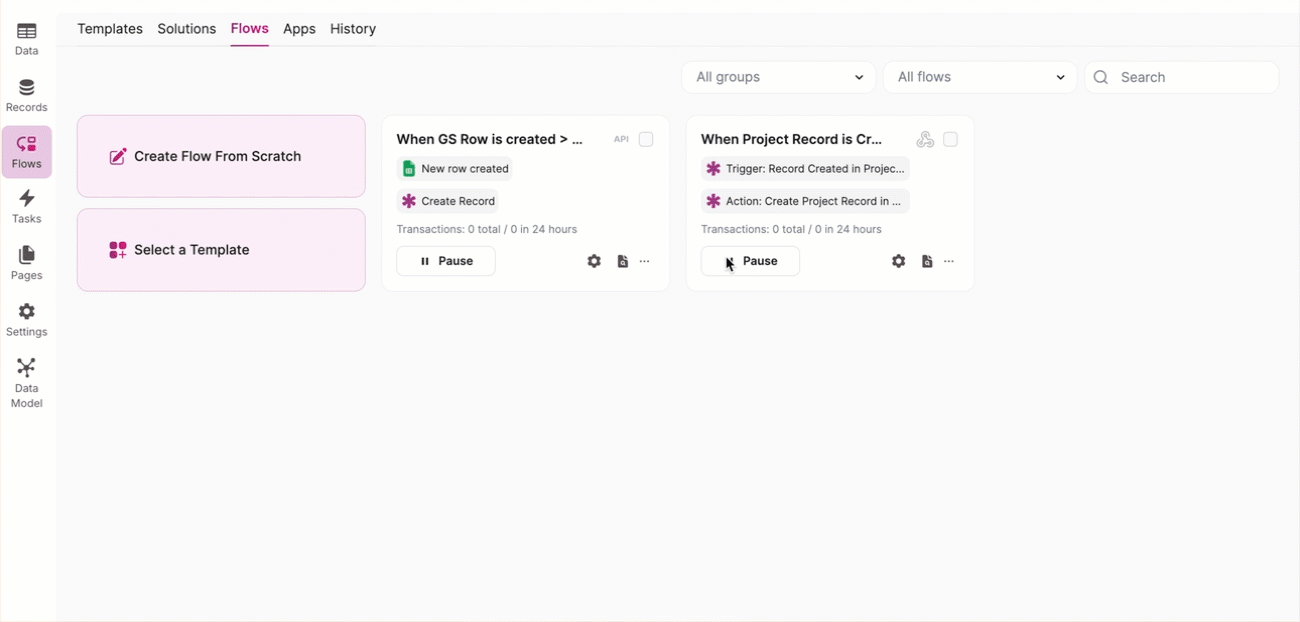Open Settings from the sidebar
The image size is (1300, 622).
coord(26,319)
